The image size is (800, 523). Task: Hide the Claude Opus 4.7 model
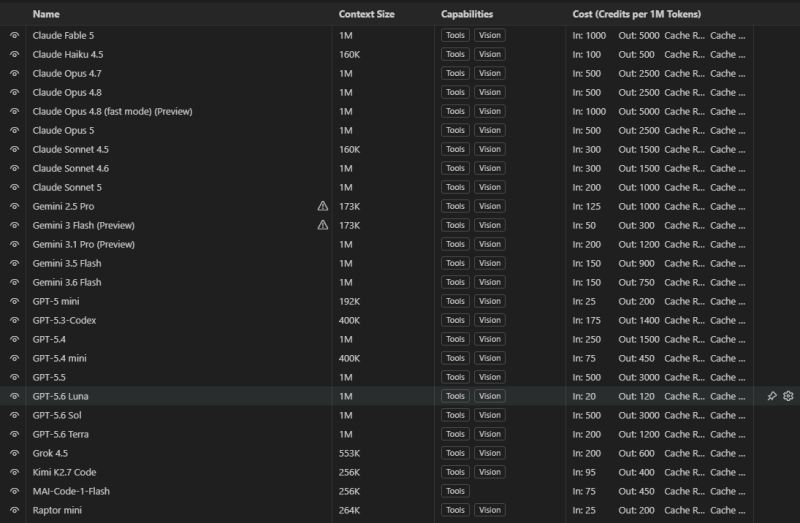pos(14,73)
